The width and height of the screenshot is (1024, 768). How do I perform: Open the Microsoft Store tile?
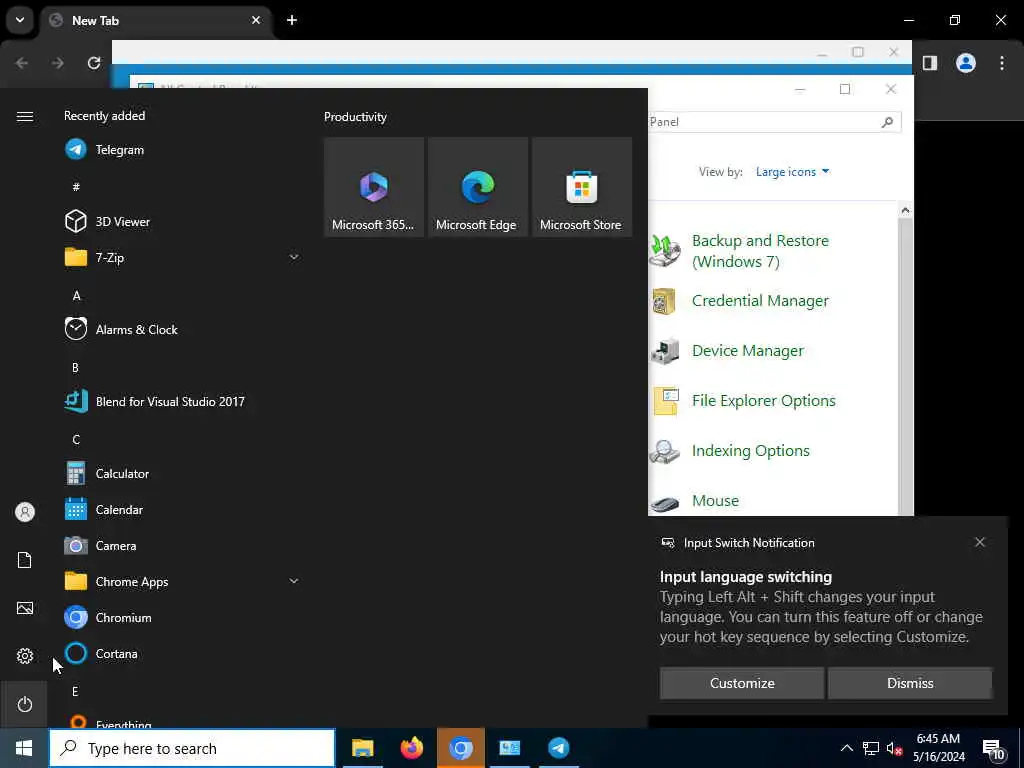coord(581,187)
